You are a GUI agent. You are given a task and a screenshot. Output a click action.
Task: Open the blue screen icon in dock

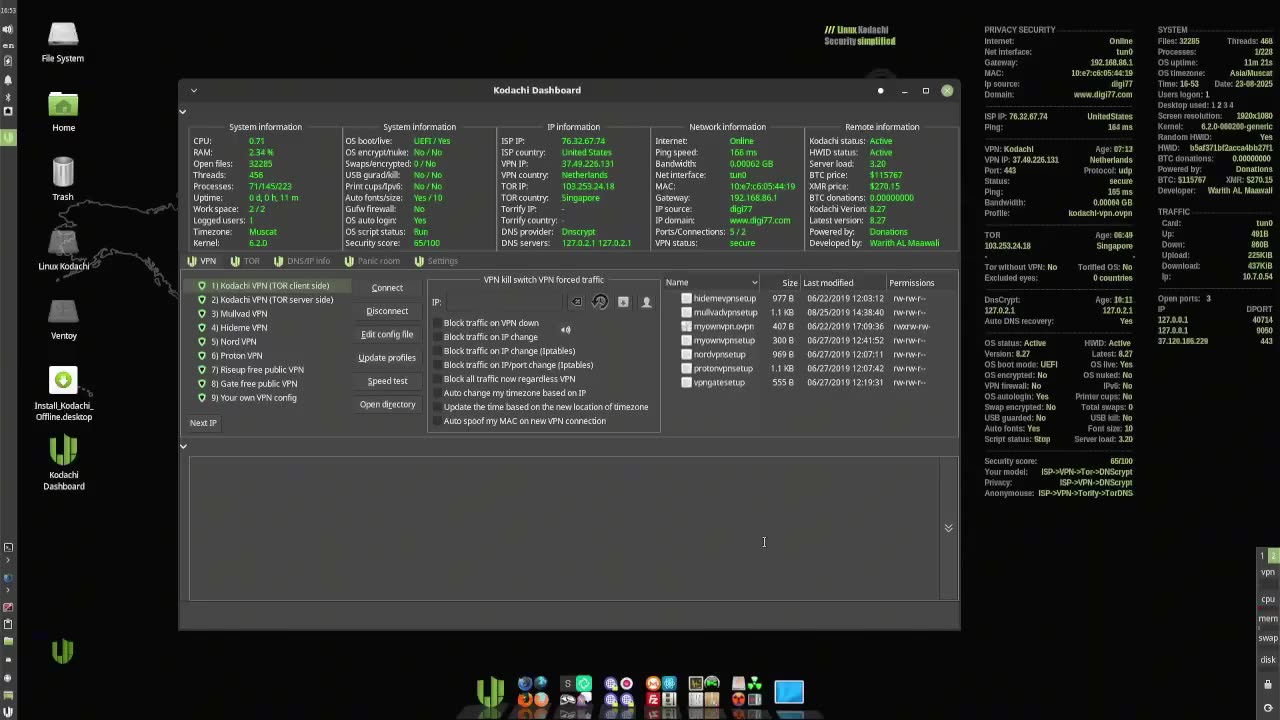[x=789, y=692]
